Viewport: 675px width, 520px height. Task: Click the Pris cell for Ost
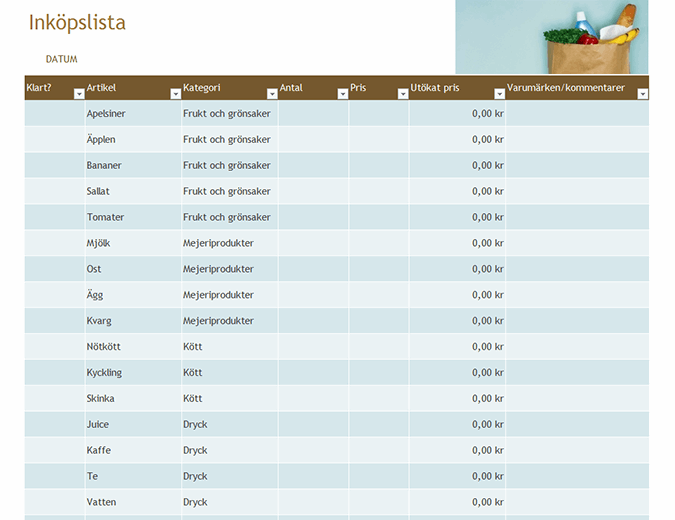point(378,269)
